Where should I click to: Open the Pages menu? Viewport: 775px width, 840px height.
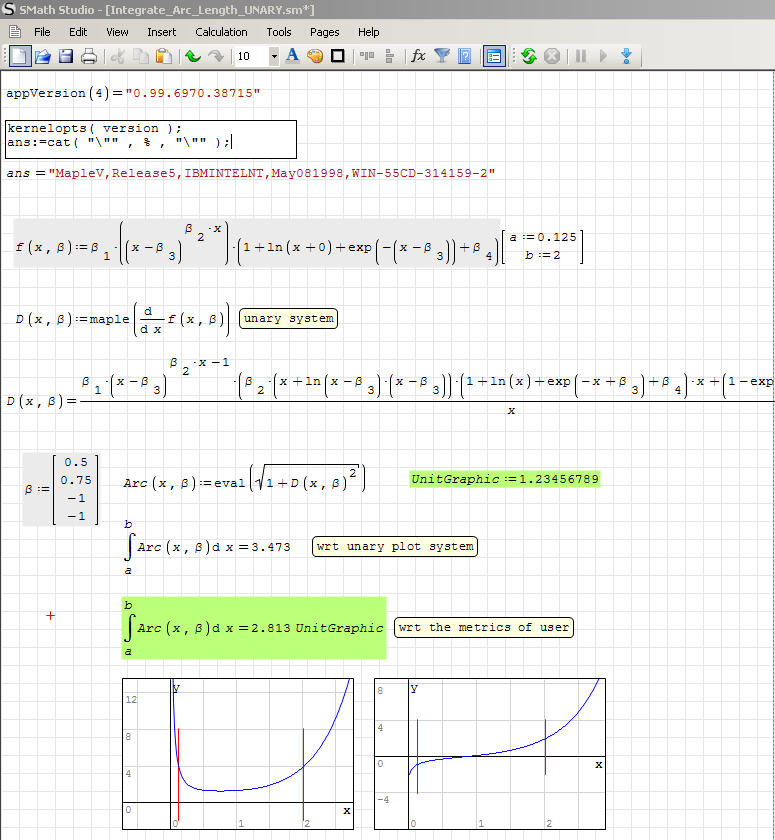[324, 32]
